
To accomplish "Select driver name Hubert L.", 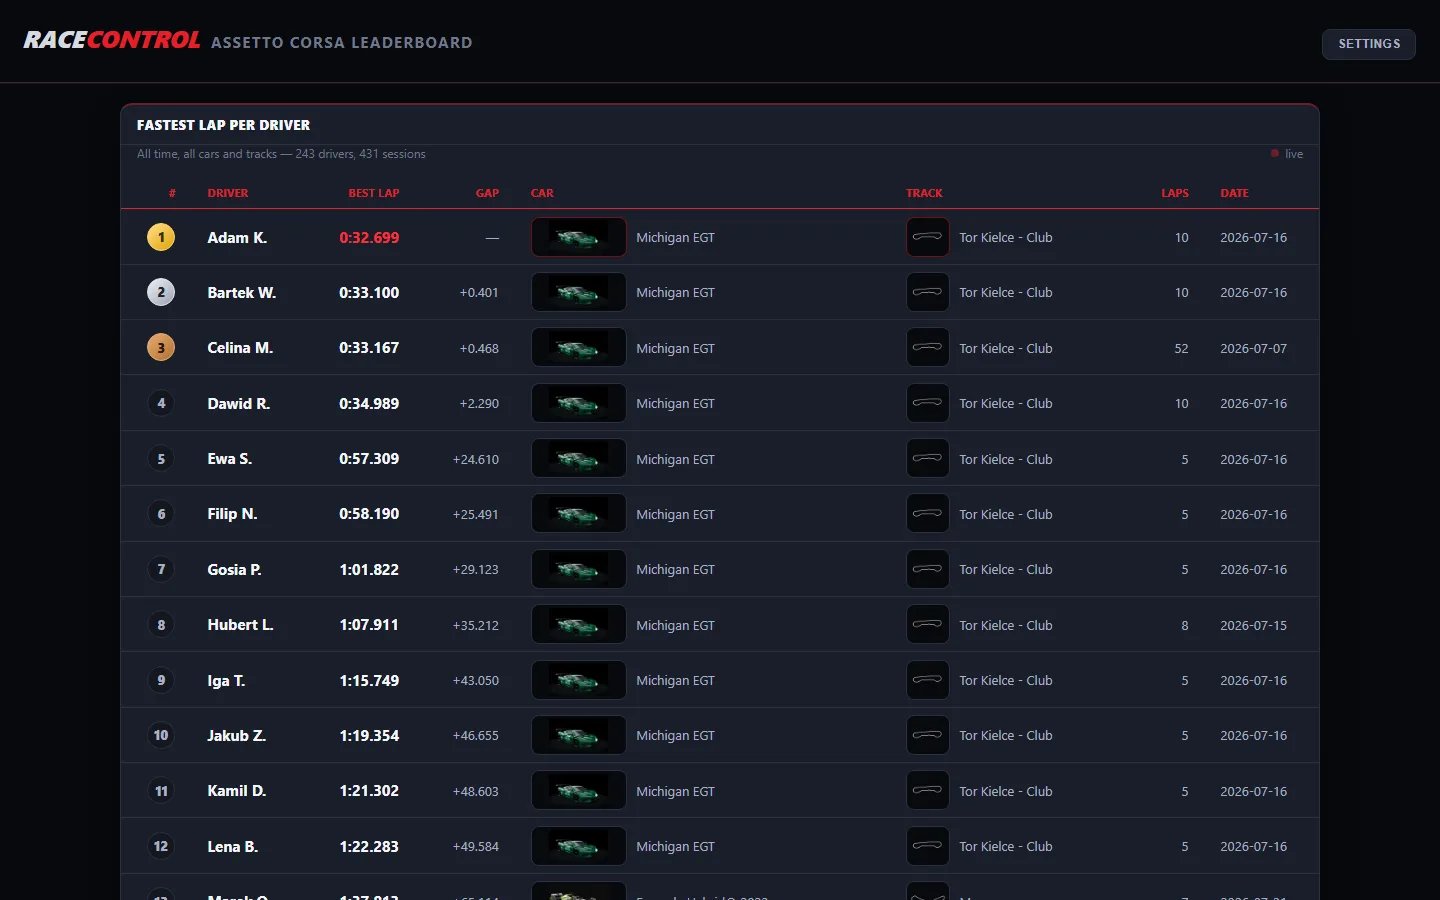I will click(241, 625).
